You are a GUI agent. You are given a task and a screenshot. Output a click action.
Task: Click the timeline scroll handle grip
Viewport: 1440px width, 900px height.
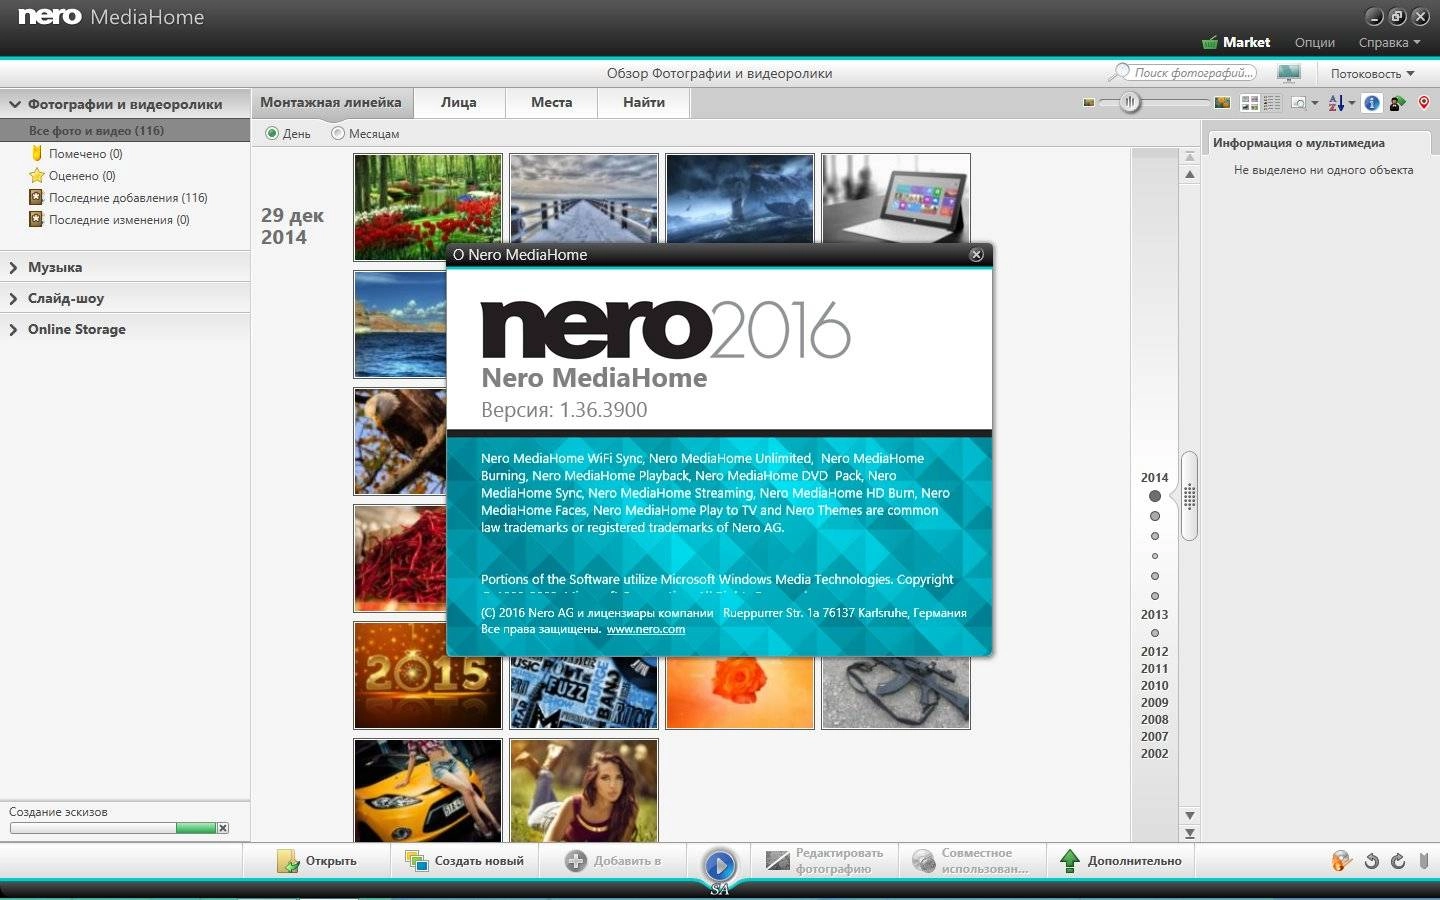pyautogui.click(x=1189, y=496)
